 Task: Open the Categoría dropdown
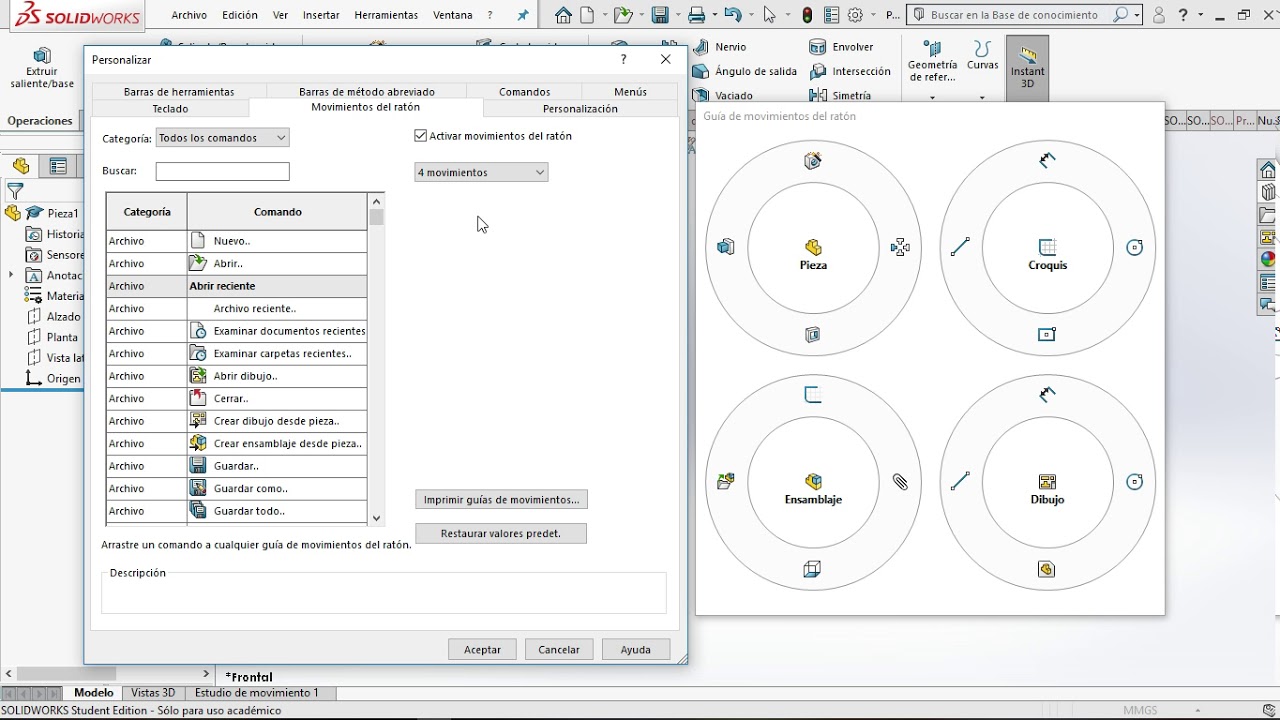pyautogui.click(x=222, y=138)
